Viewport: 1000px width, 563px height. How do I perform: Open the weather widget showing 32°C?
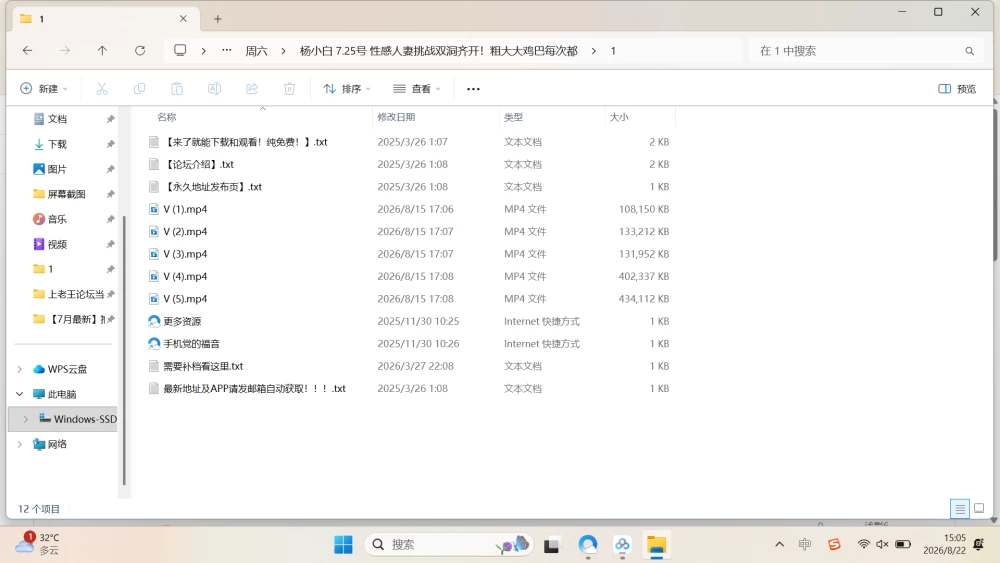(x=38, y=543)
